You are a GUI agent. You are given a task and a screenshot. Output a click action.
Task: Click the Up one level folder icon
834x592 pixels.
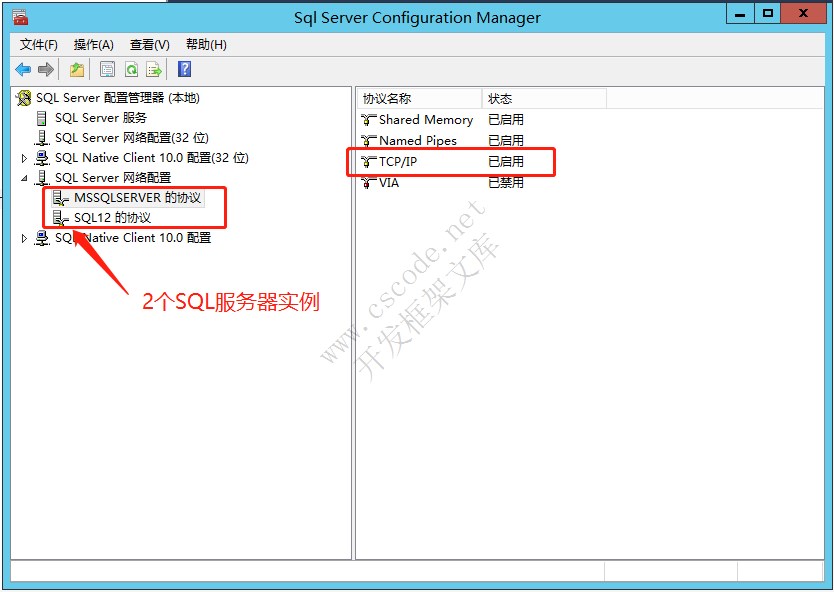pos(77,69)
